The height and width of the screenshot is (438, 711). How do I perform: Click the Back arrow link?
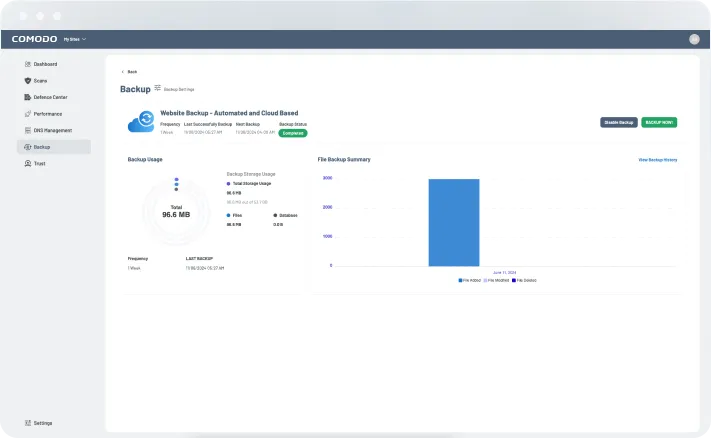pyautogui.click(x=129, y=72)
